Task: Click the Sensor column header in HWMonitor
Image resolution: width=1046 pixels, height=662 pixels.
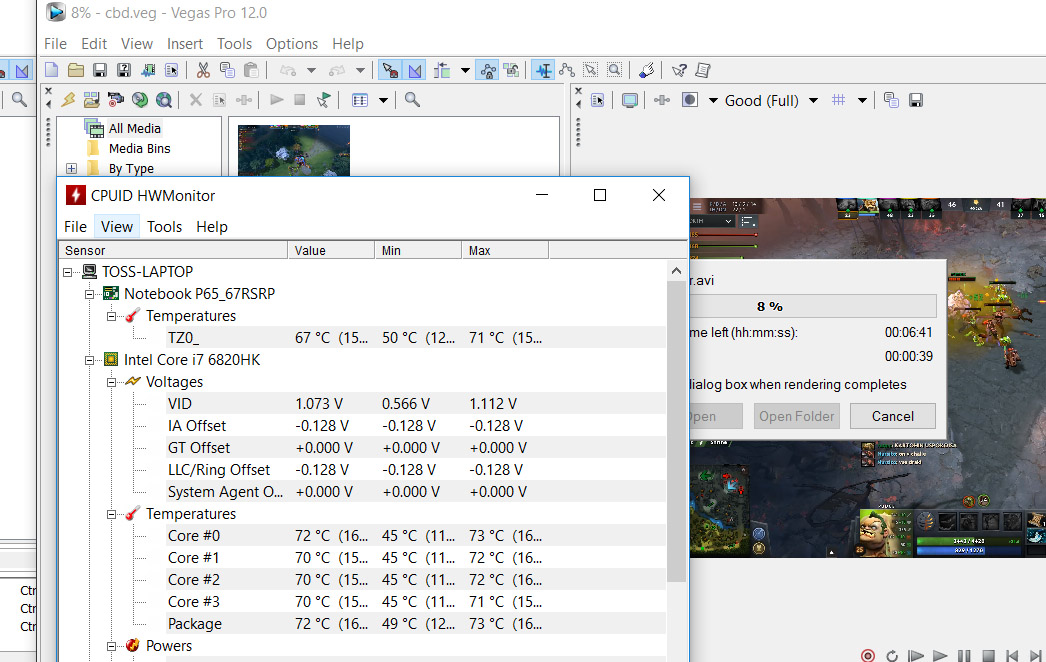Action: pos(173,250)
